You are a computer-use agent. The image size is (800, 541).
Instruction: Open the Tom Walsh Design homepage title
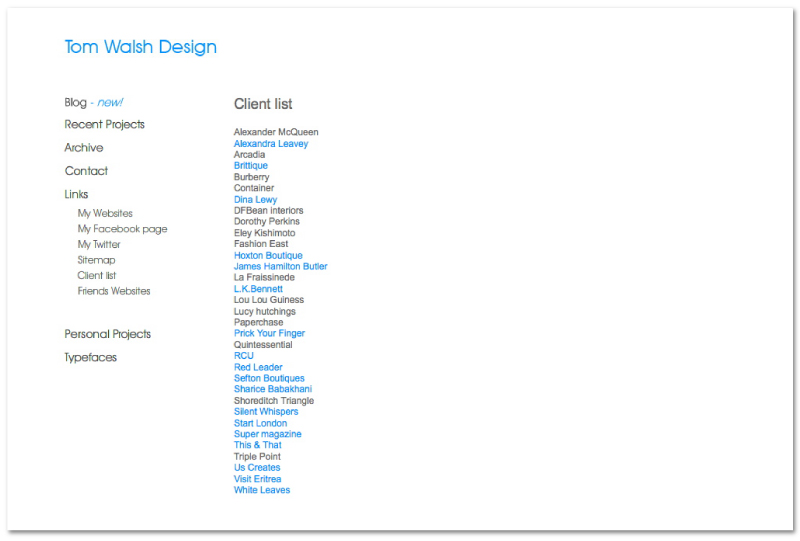(140, 47)
